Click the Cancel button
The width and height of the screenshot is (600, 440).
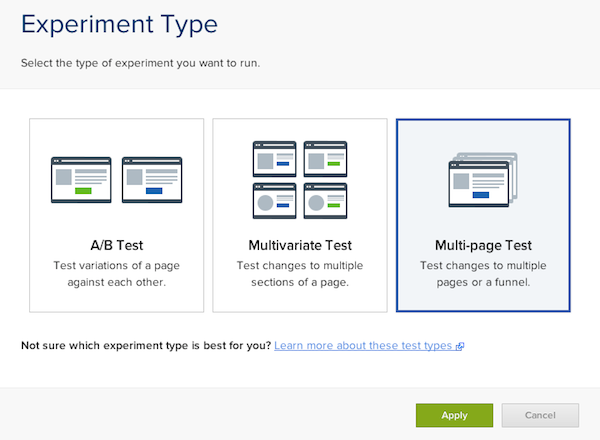tap(540, 415)
